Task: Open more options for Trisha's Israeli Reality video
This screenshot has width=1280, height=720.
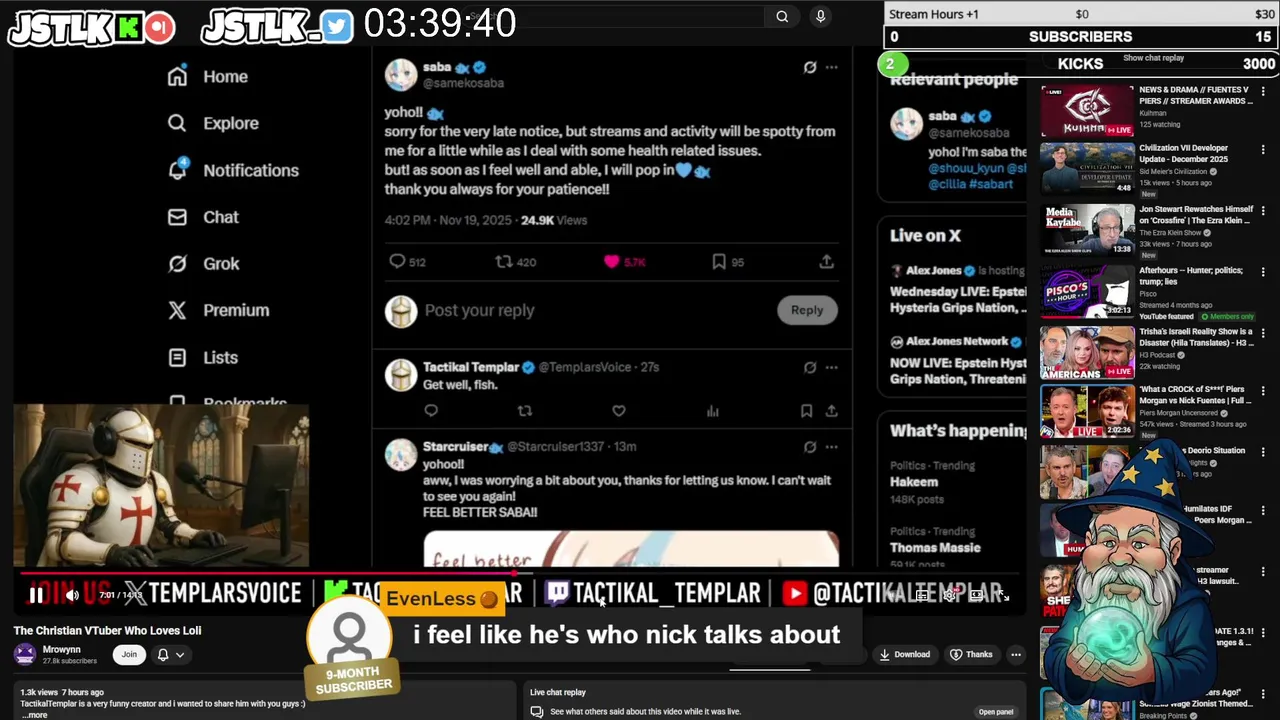Action: point(1263,332)
